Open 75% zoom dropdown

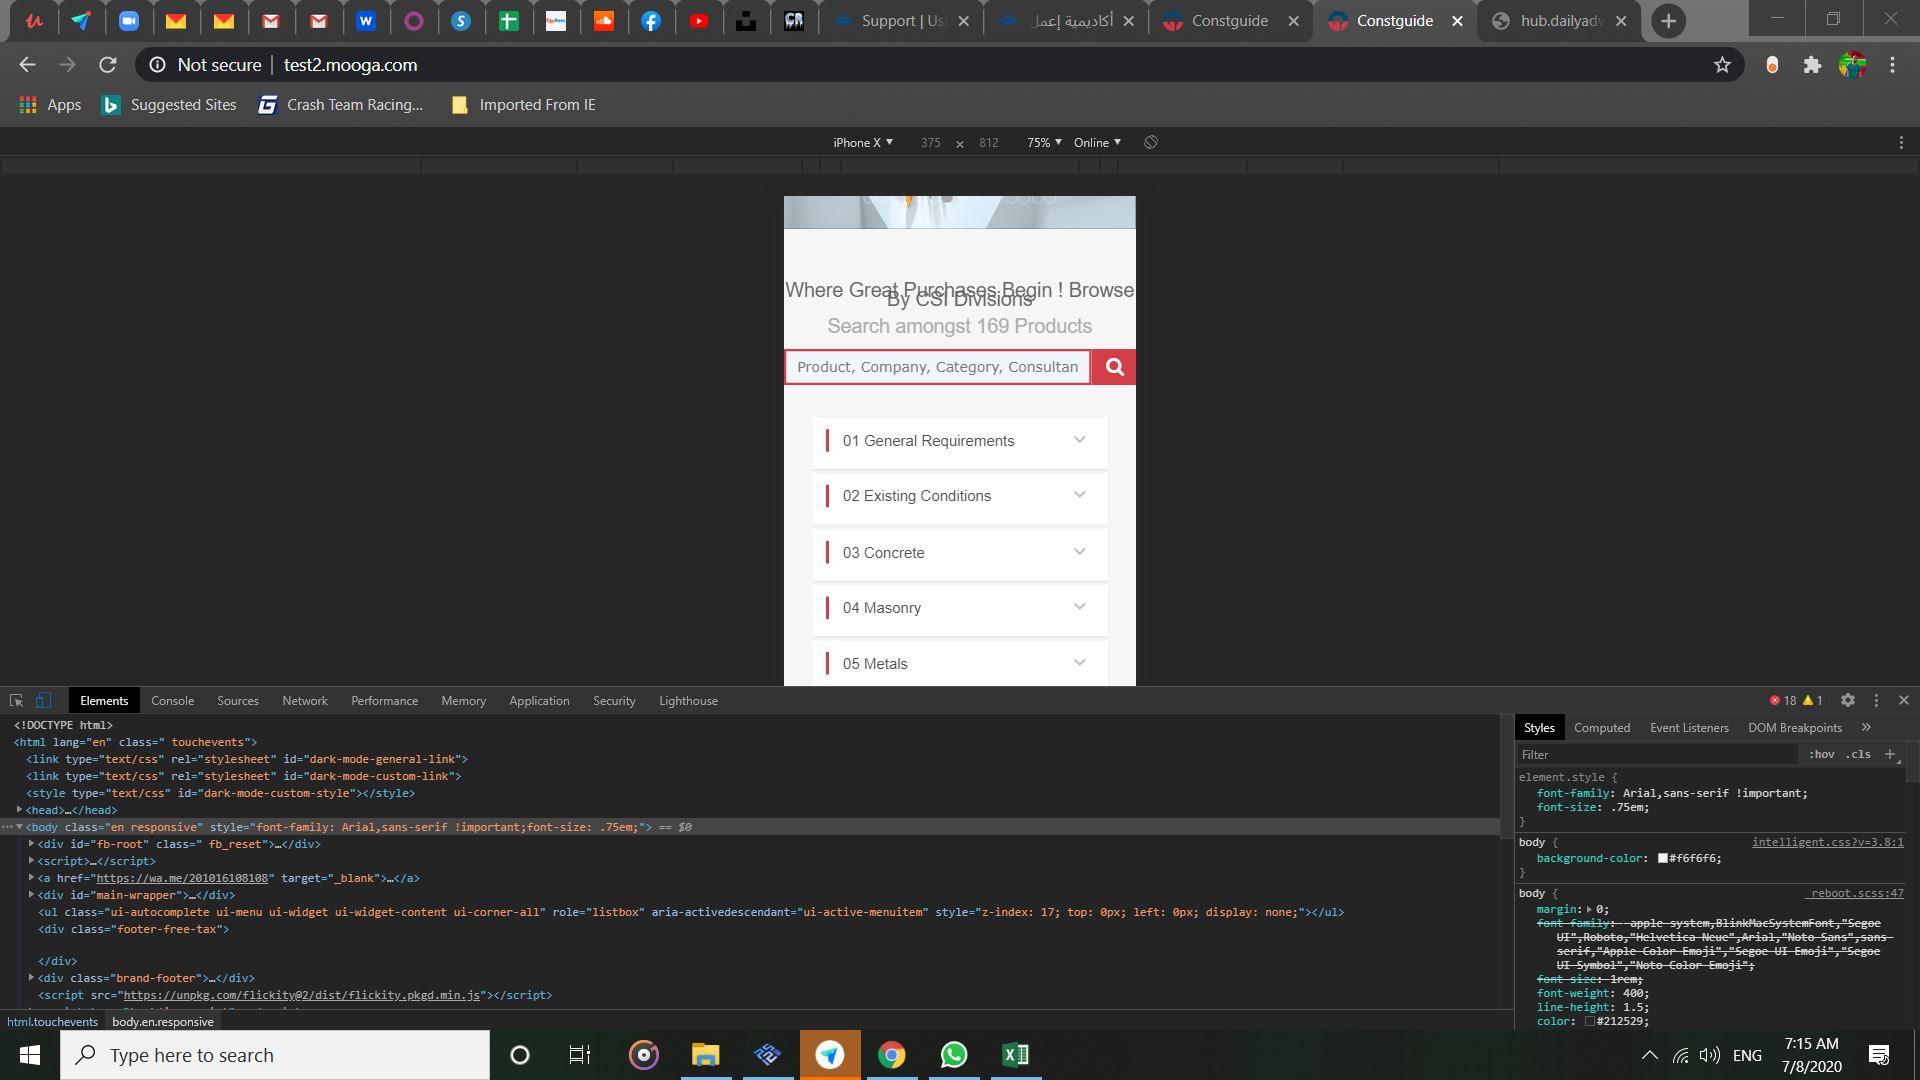1044,142
